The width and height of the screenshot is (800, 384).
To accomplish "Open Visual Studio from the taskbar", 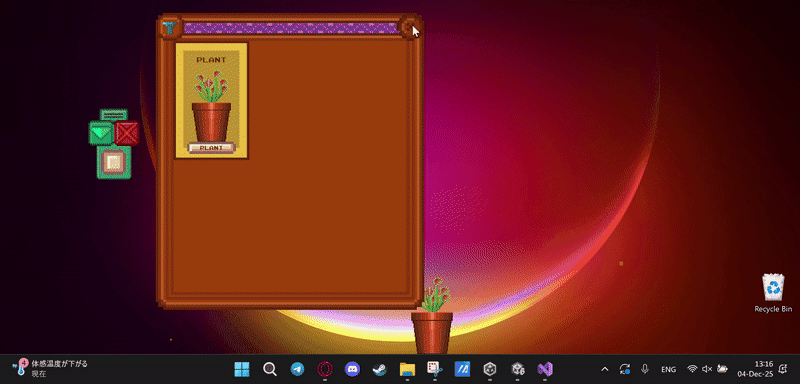I will [x=545, y=369].
